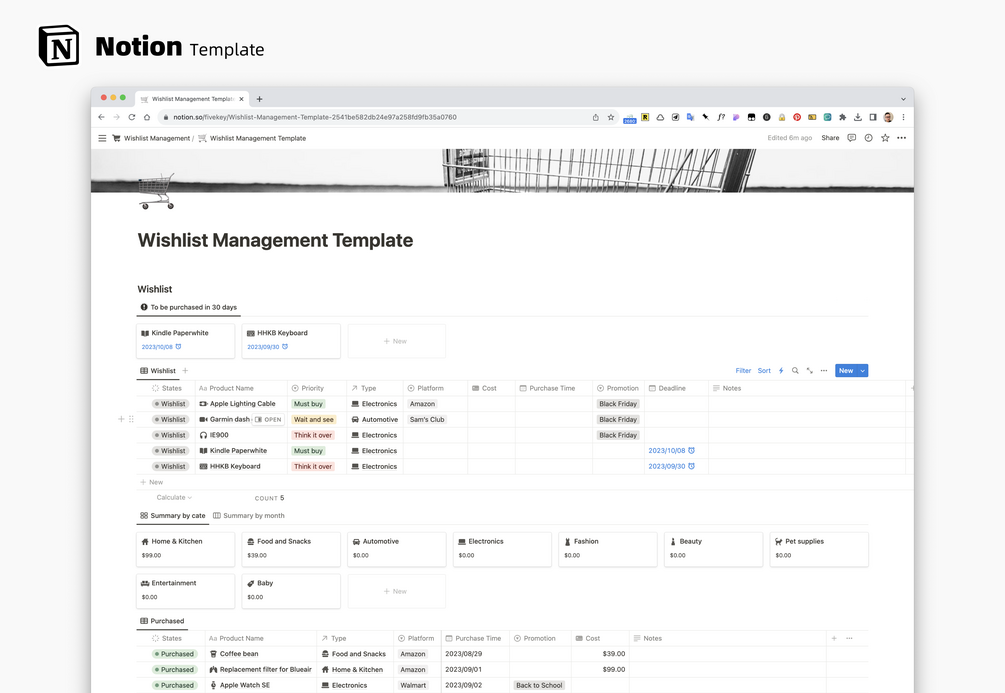This screenshot has width=1005, height=693.
Task: Reload the browser page
Action: click(131, 117)
